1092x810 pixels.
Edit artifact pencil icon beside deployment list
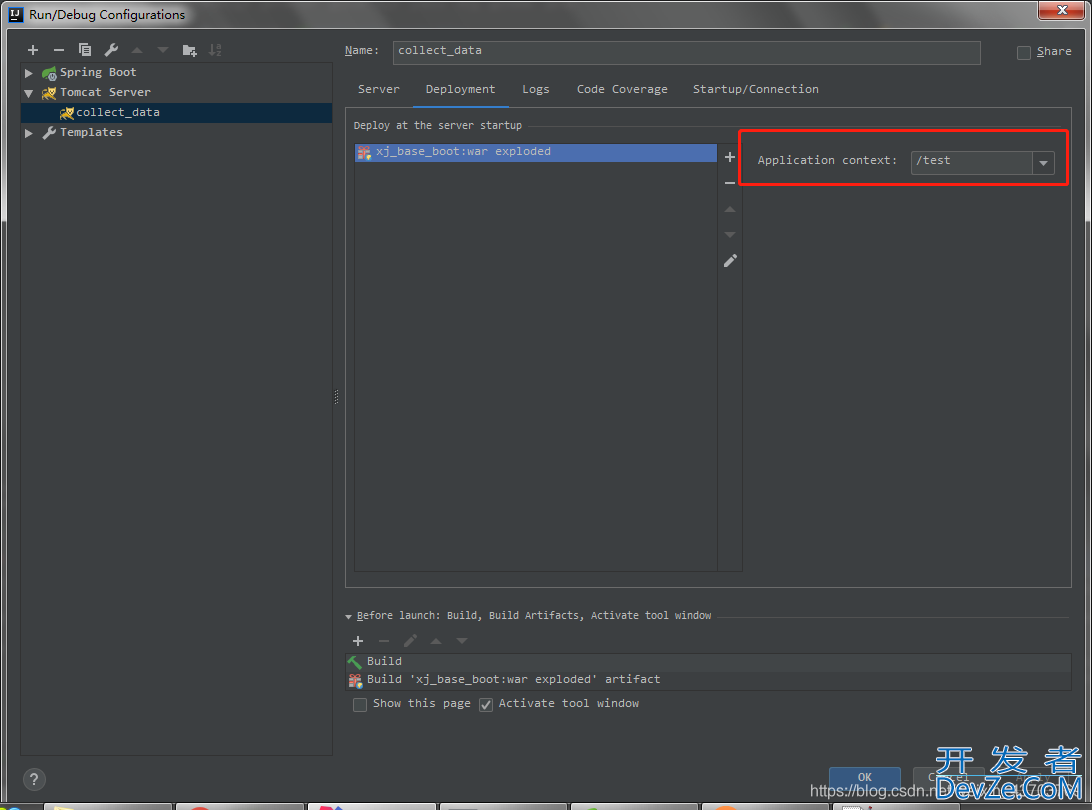click(x=730, y=261)
